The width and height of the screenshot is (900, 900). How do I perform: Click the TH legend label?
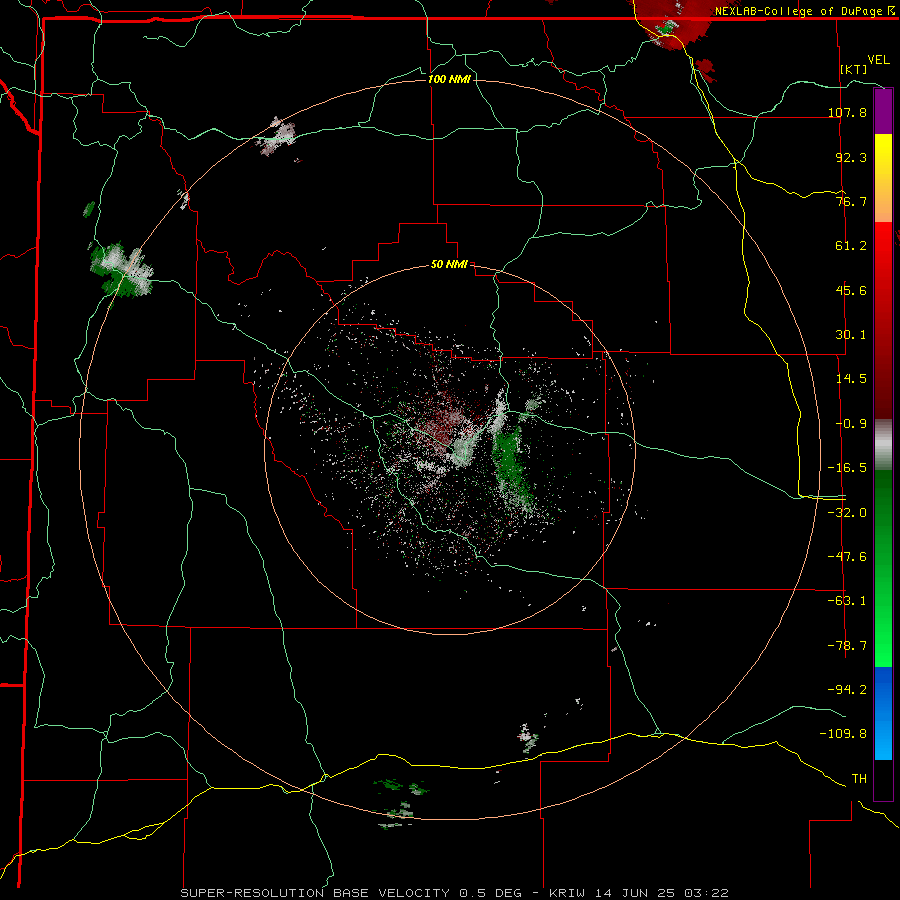859,779
